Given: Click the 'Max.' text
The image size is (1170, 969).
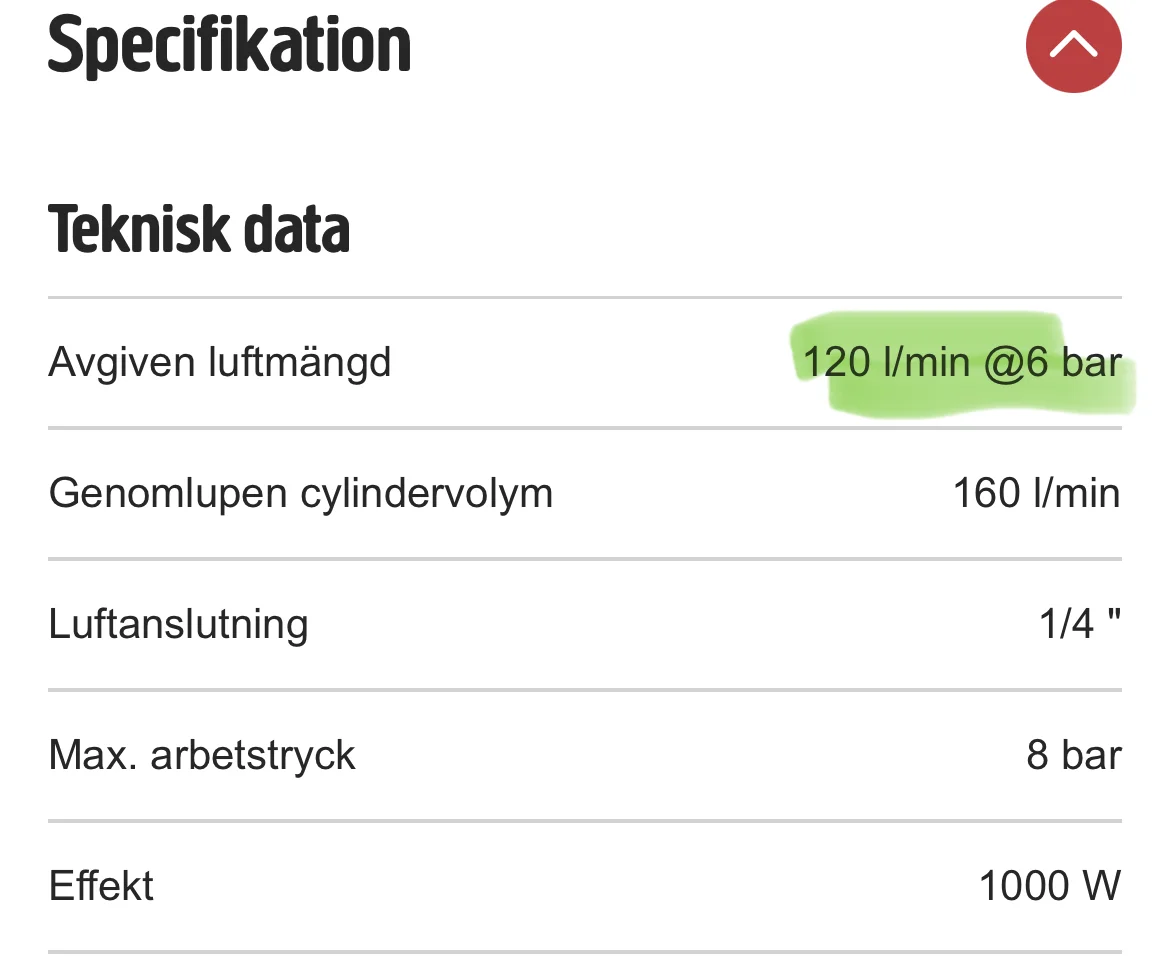Looking at the screenshot, I should coord(92,755).
